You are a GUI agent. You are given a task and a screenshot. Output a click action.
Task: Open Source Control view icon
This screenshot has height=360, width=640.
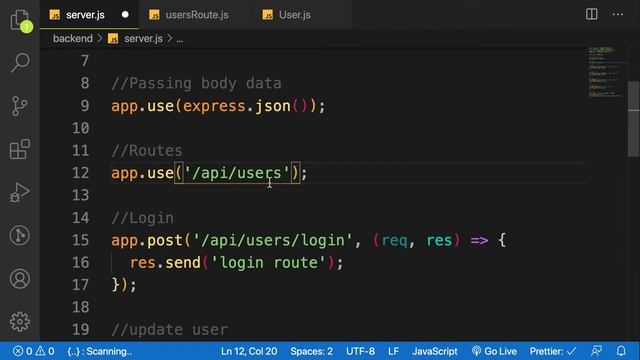[x=20, y=106]
